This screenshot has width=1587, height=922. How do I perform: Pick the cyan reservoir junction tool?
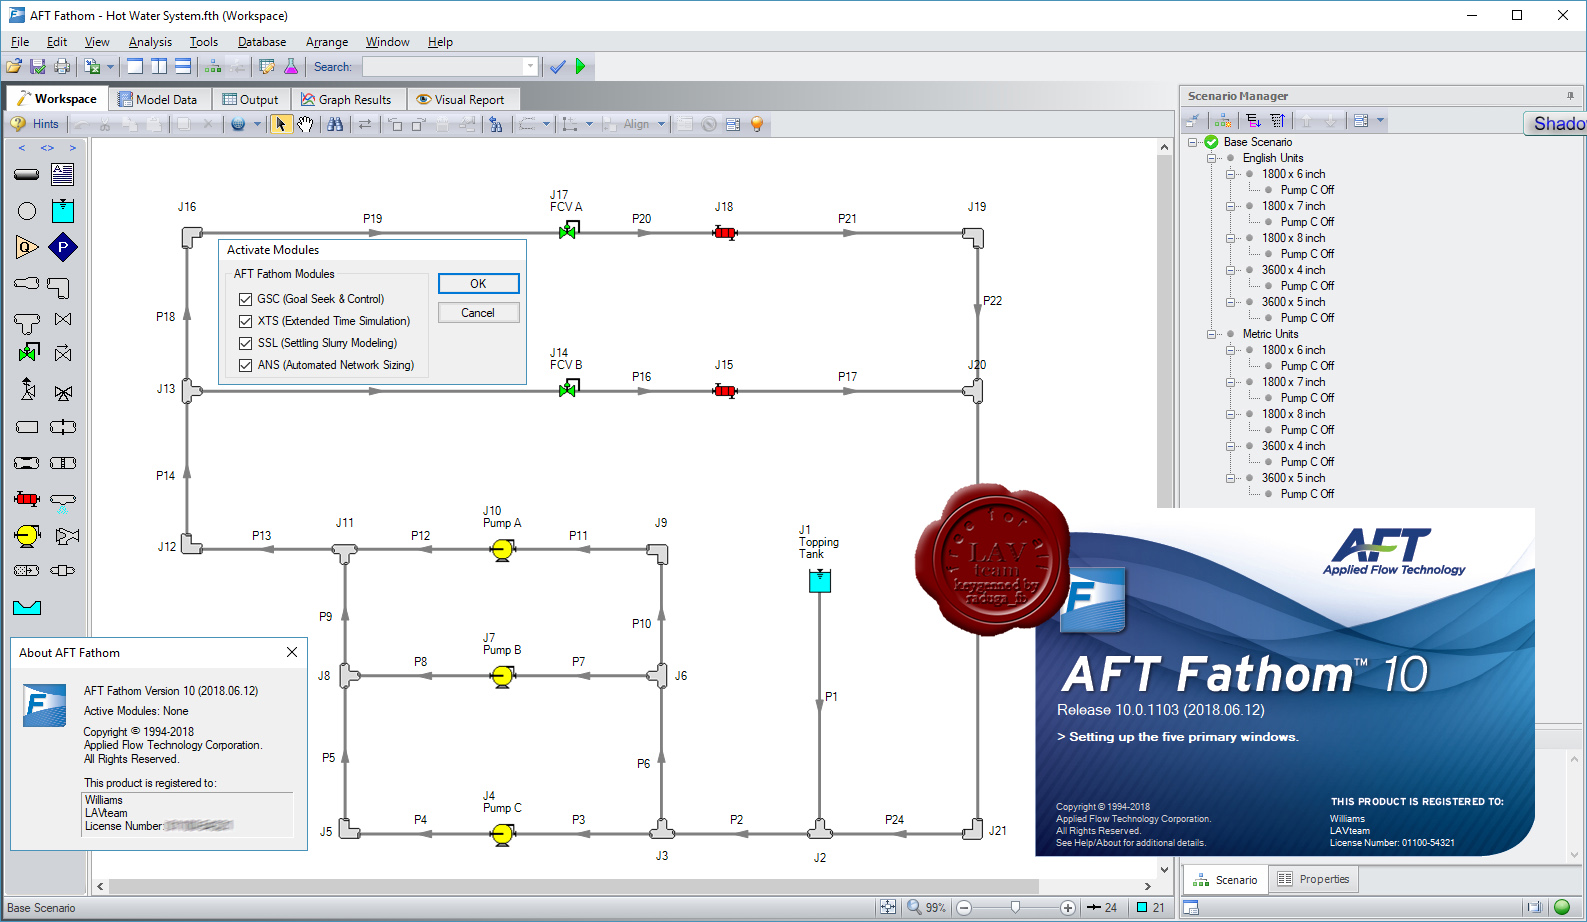[x=63, y=211]
